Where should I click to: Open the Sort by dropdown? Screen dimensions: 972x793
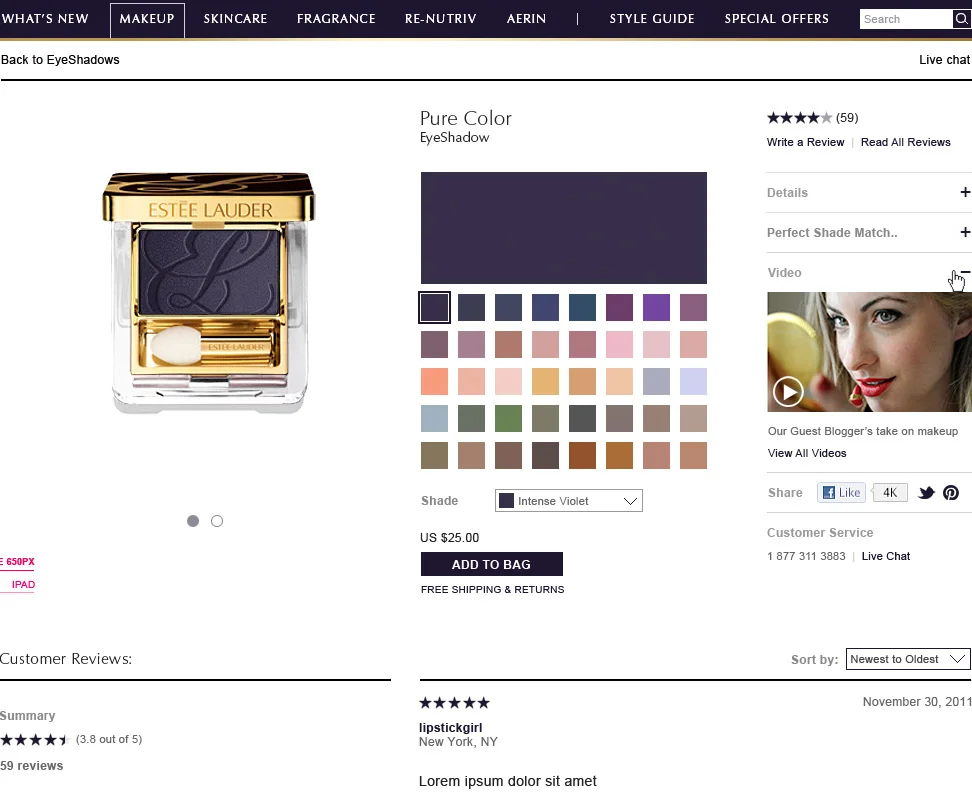908,659
